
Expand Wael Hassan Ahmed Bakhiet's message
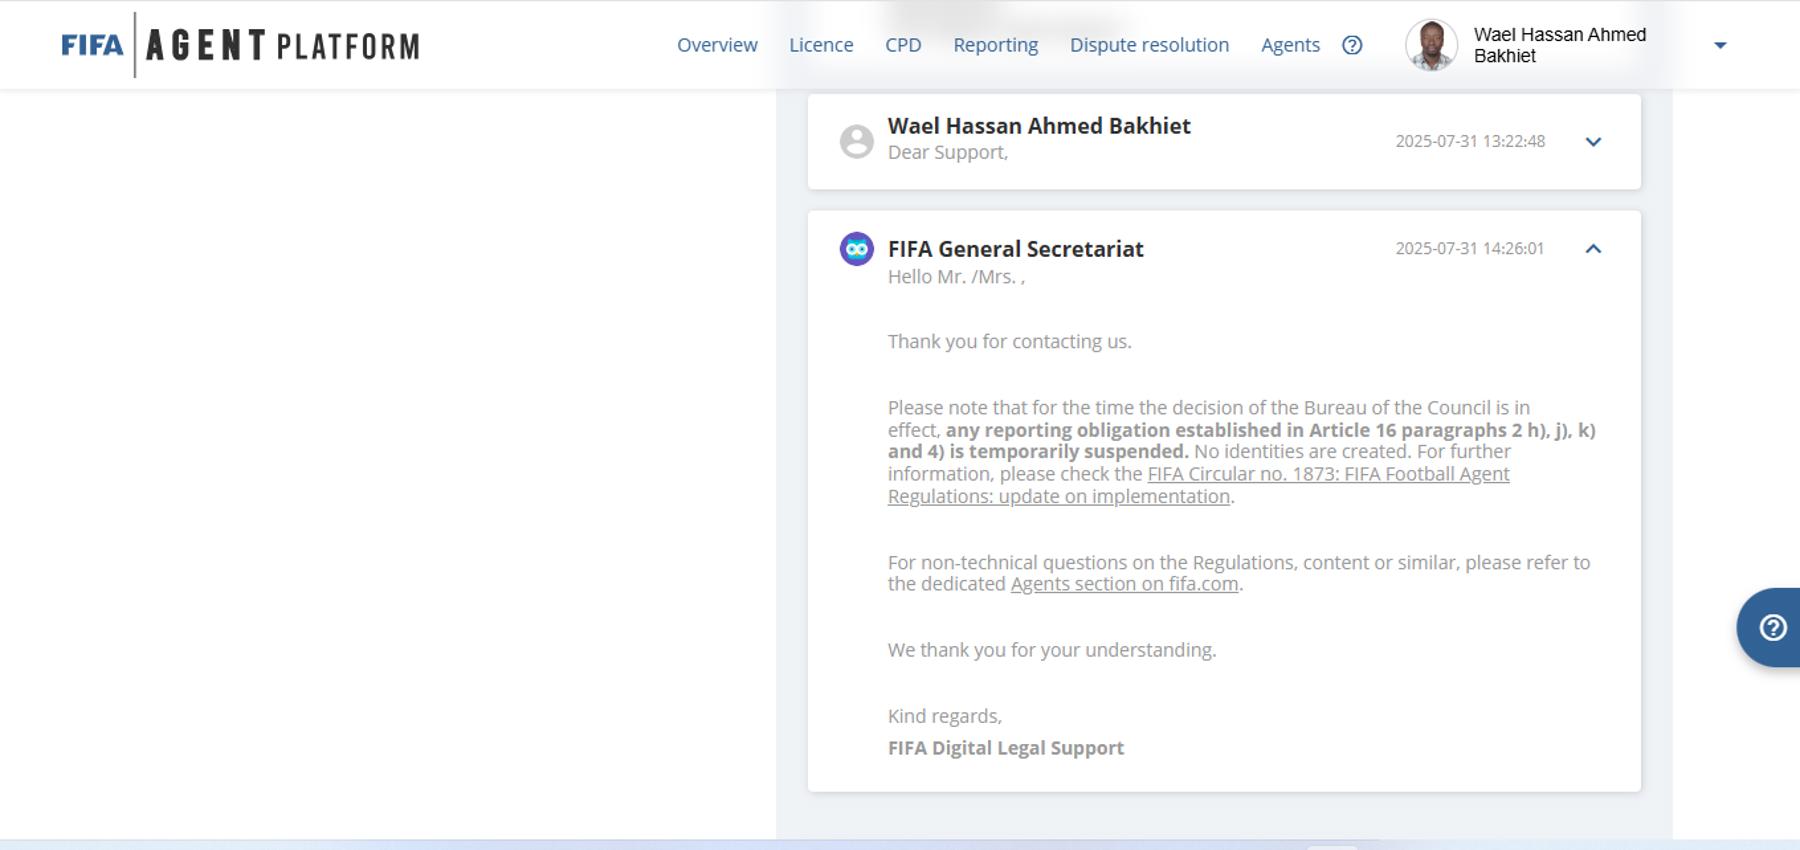tap(1594, 142)
